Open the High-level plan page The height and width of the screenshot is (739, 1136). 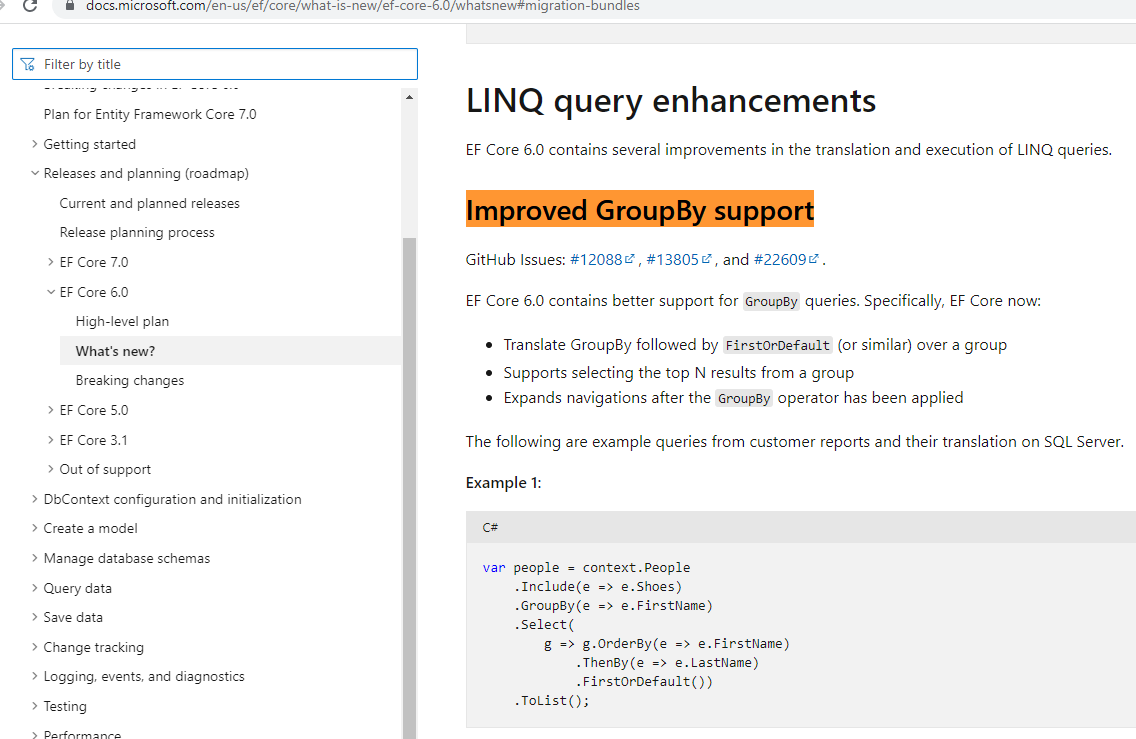pyautogui.click(x=122, y=322)
